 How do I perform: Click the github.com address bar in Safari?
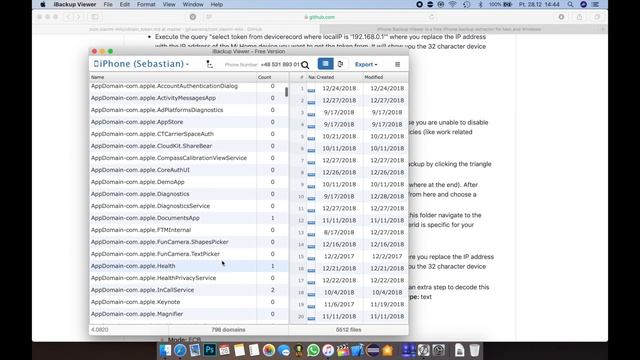coord(320,17)
